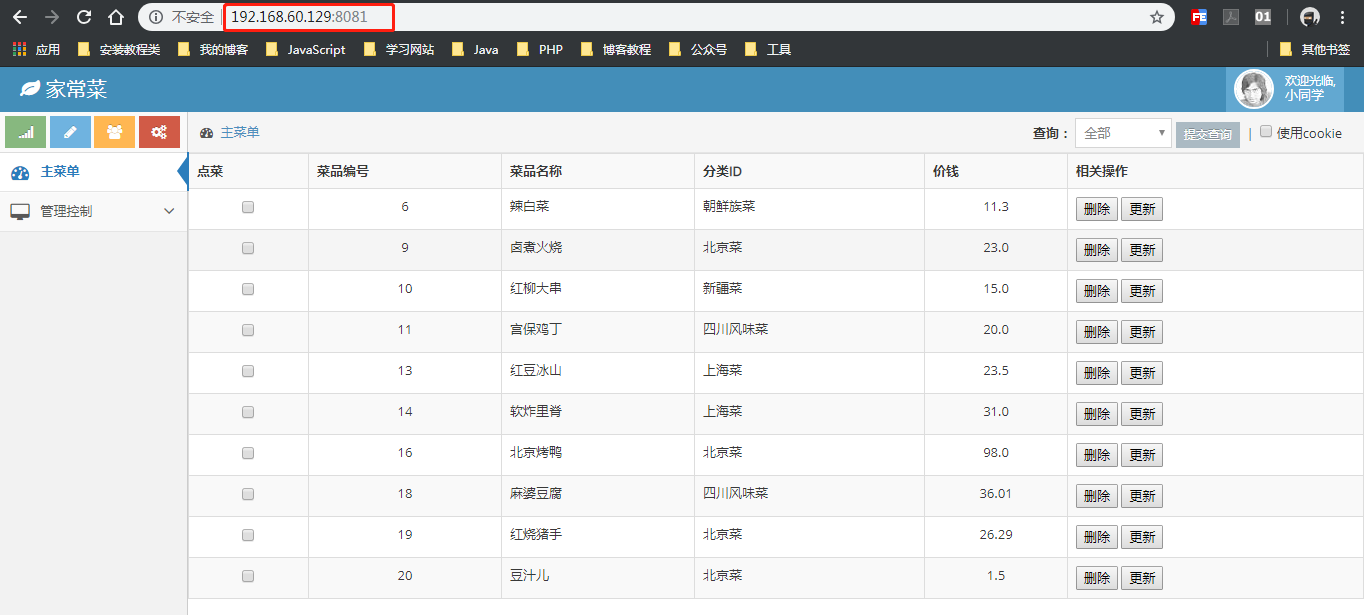This screenshot has height=615, width=1364.
Task: Click the 家常菜 leaf logo
Action: pos(30,89)
